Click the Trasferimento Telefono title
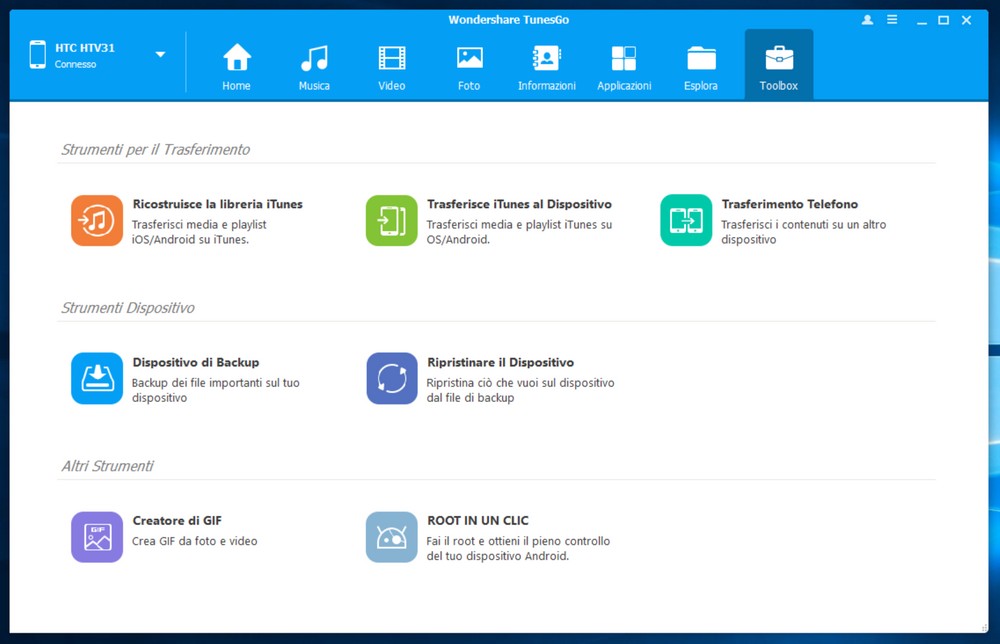Screen dimensions: 1000x644 point(790,204)
